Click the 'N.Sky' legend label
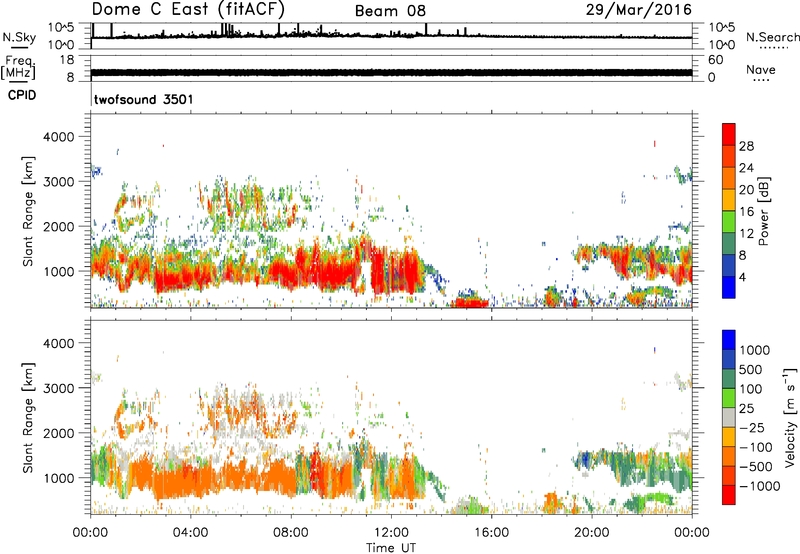This screenshot has width=800, height=554. tap(19, 37)
